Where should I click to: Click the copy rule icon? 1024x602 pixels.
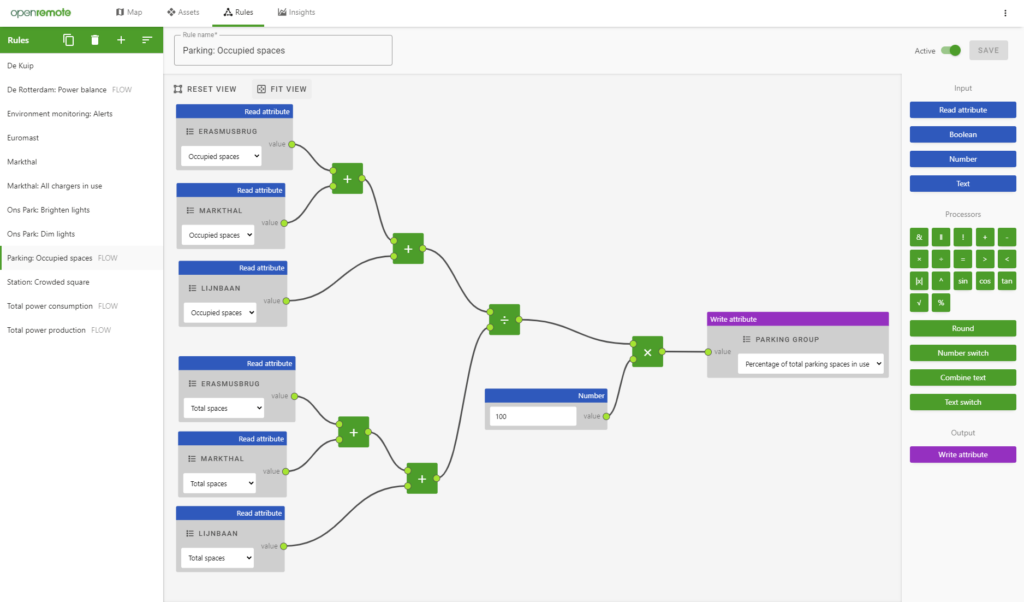pos(69,40)
